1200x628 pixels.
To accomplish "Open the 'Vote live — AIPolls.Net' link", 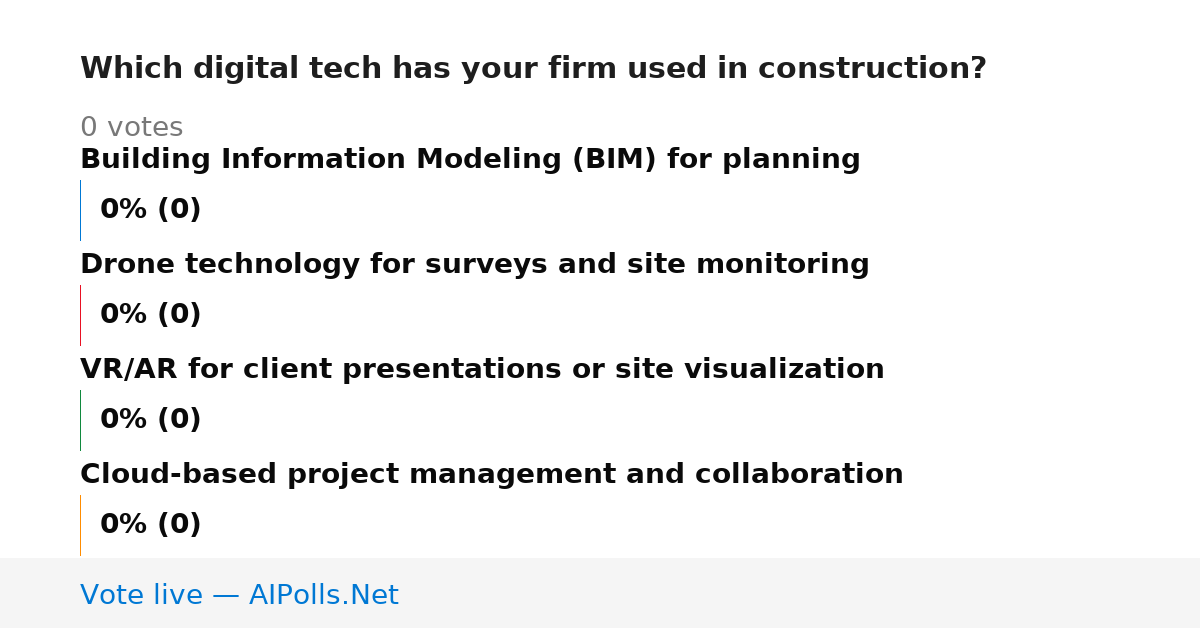I will coord(239,596).
